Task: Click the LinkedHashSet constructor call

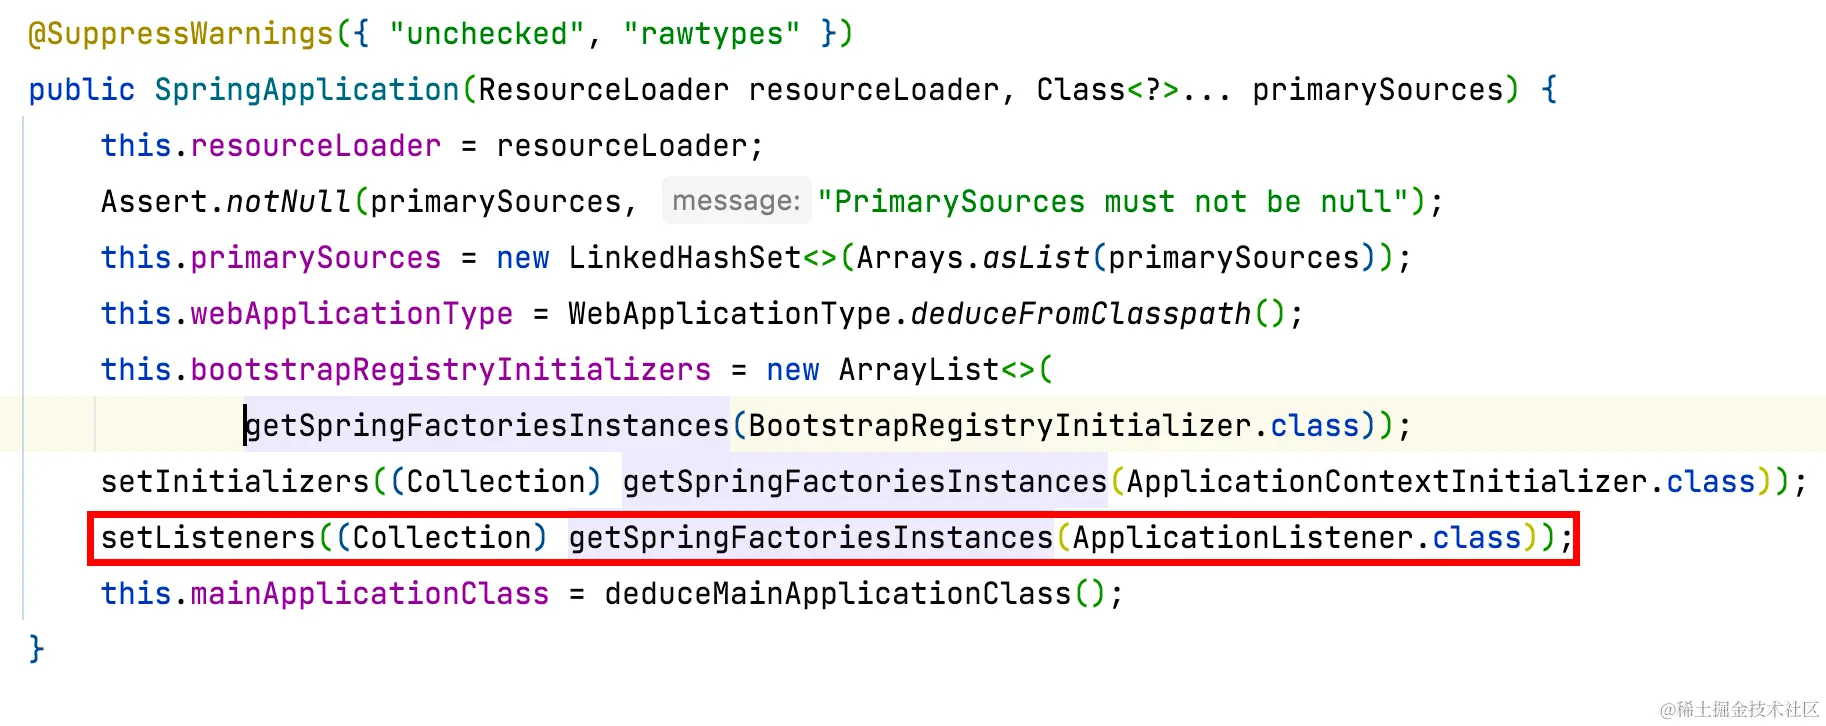Action: (x=685, y=258)
